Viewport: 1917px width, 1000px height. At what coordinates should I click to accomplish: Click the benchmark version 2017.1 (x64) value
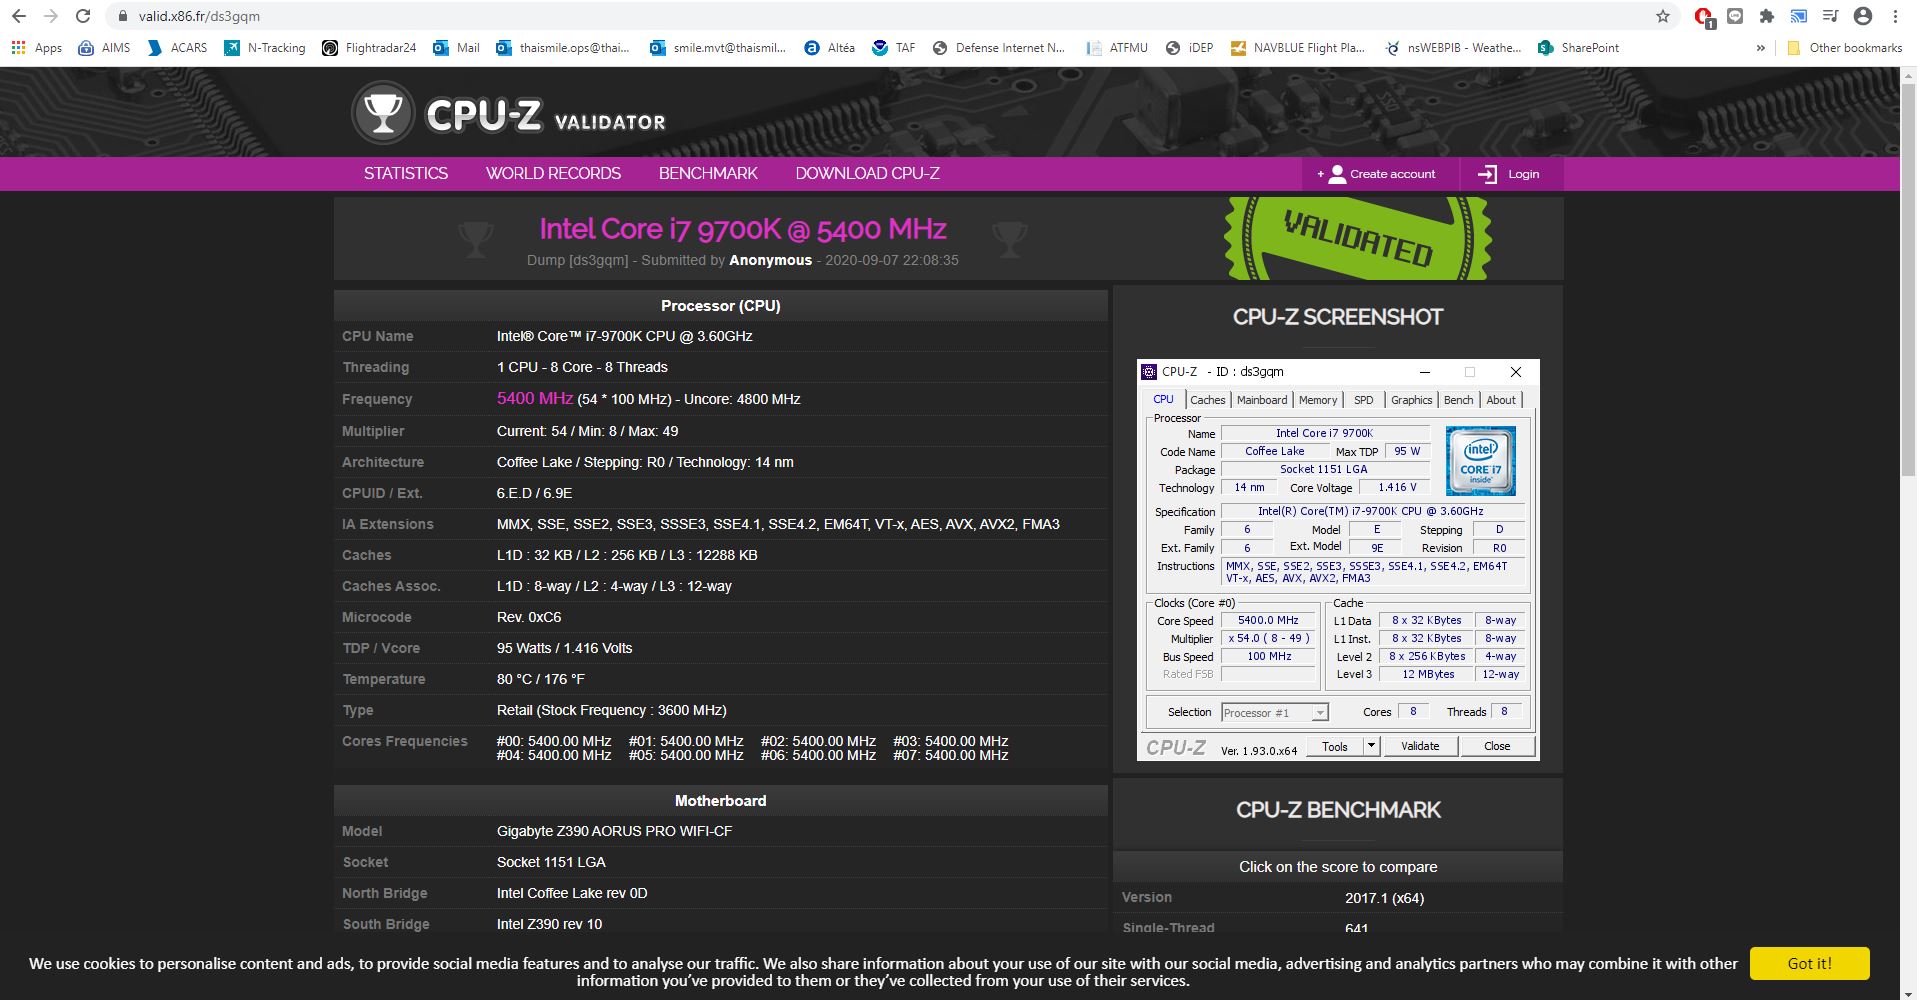coord(1384,898)
